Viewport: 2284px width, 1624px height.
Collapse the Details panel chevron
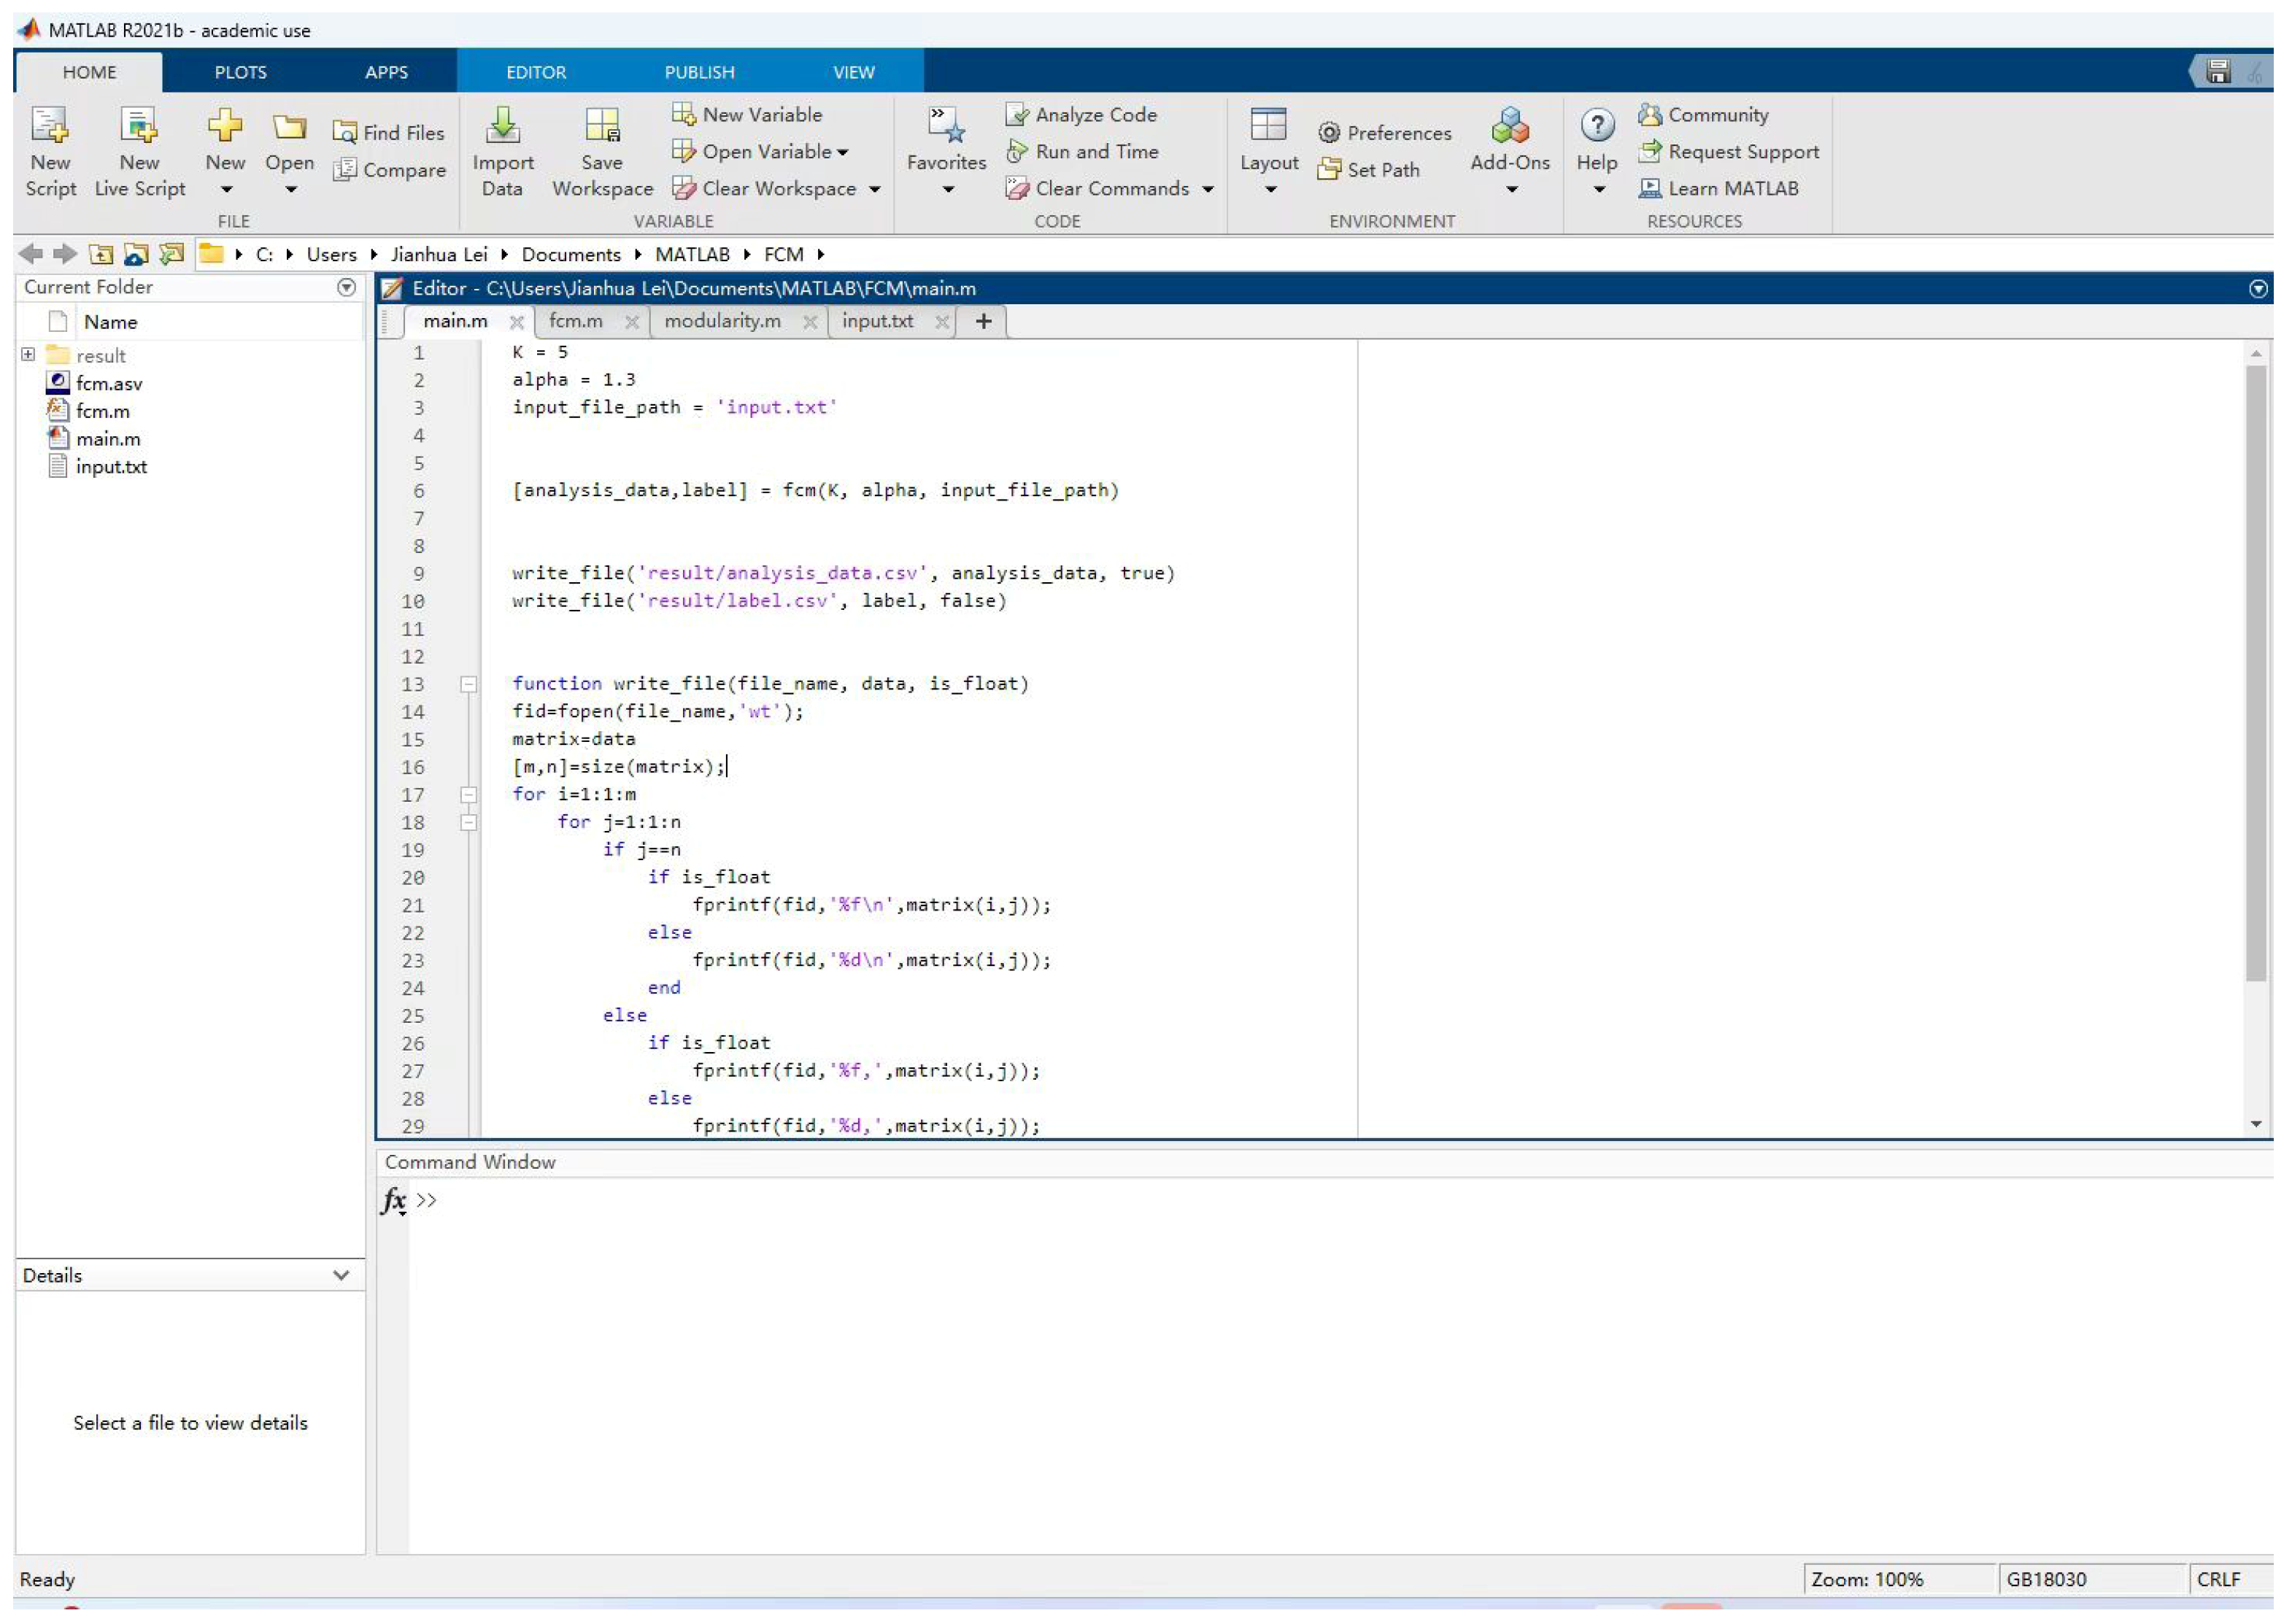click(x=341, y=1276)
